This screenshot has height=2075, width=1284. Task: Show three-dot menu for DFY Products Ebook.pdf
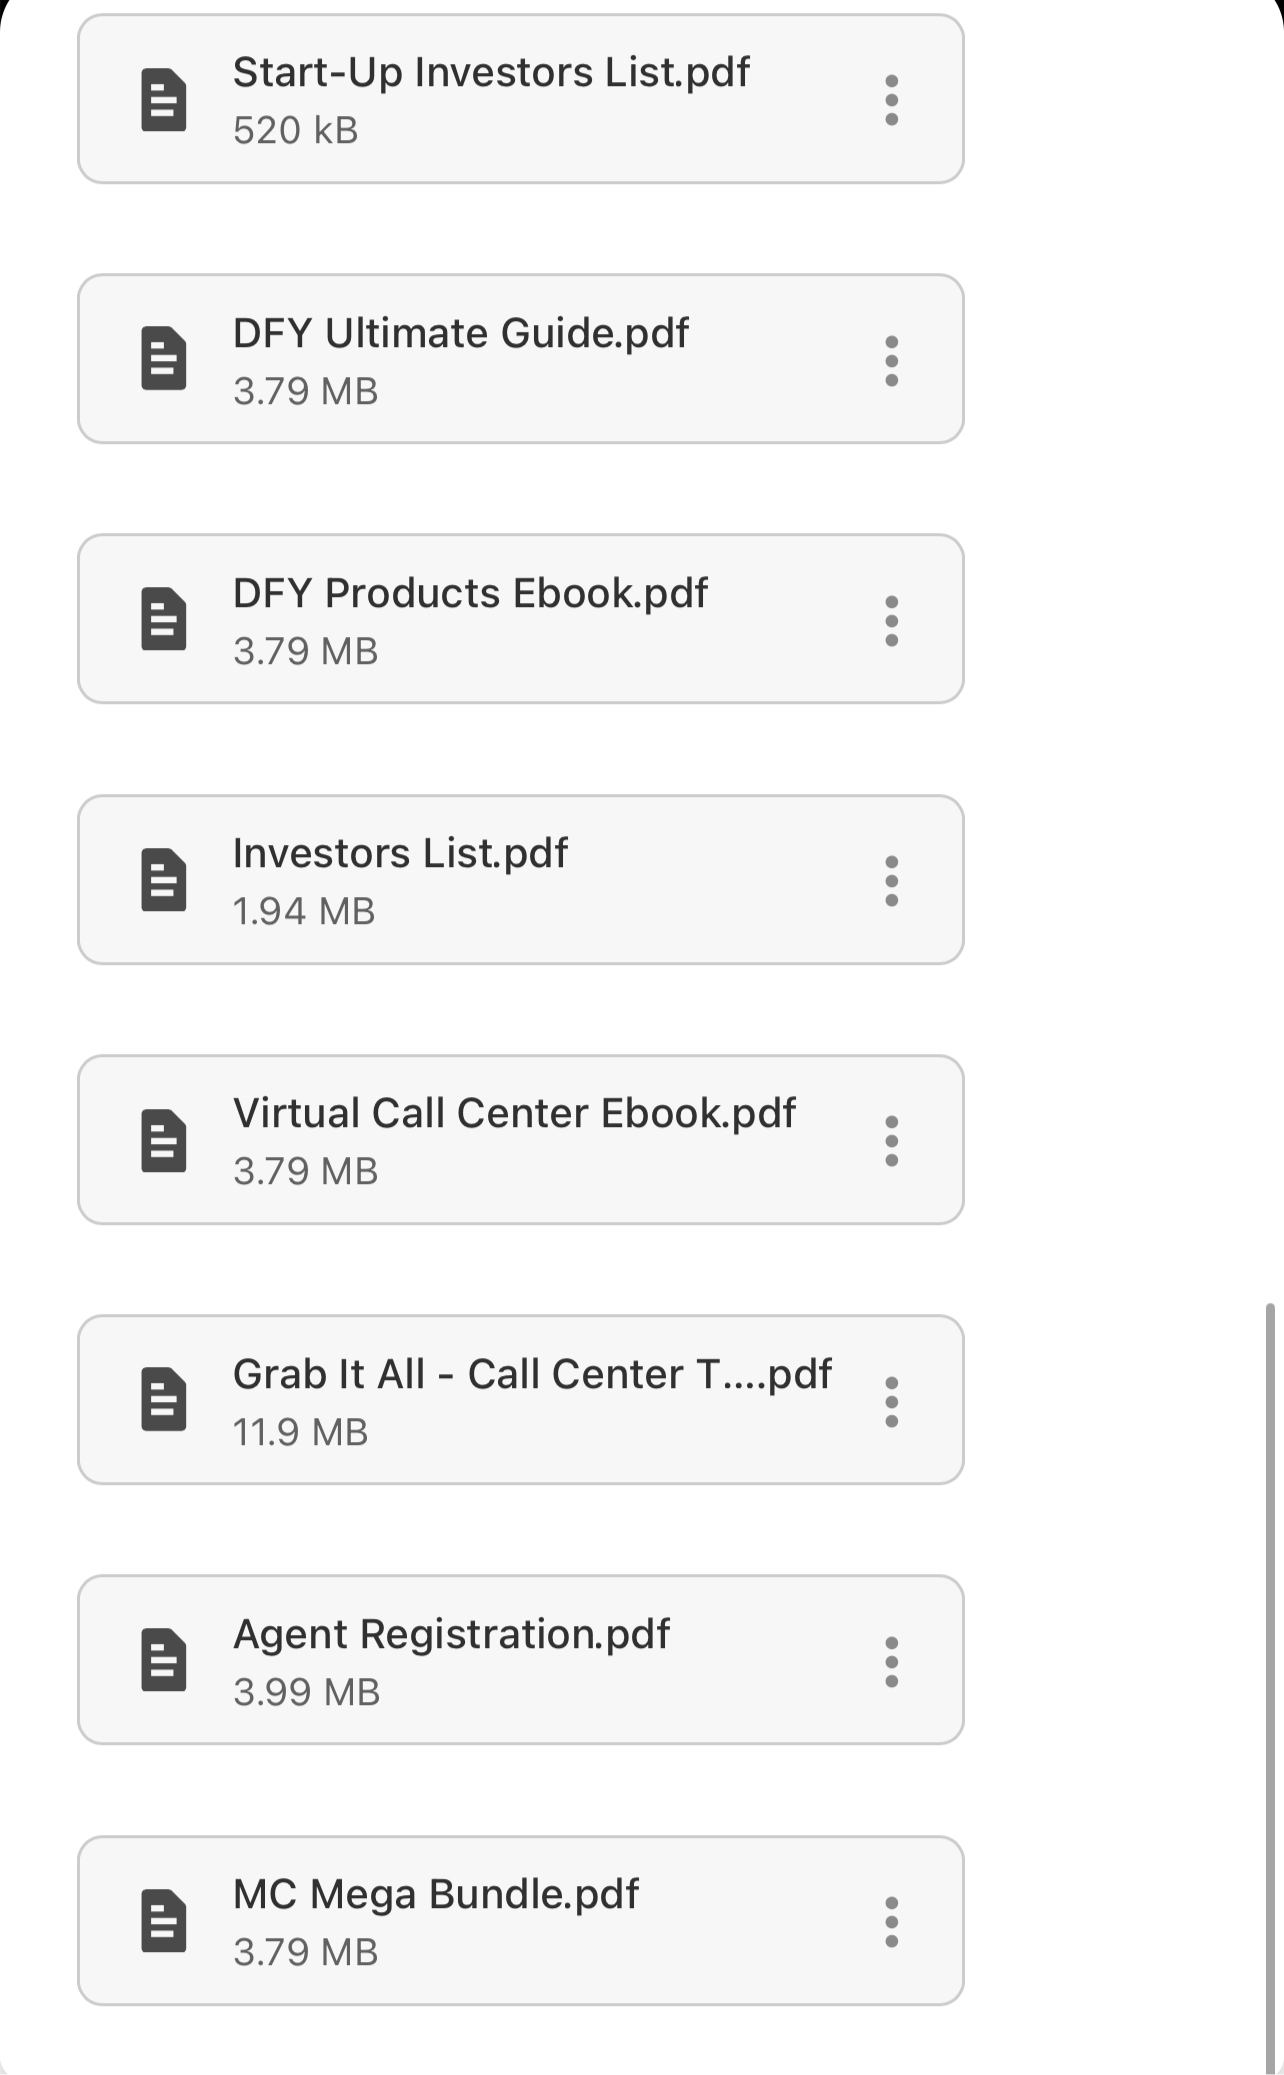click(x=891, y=621)
